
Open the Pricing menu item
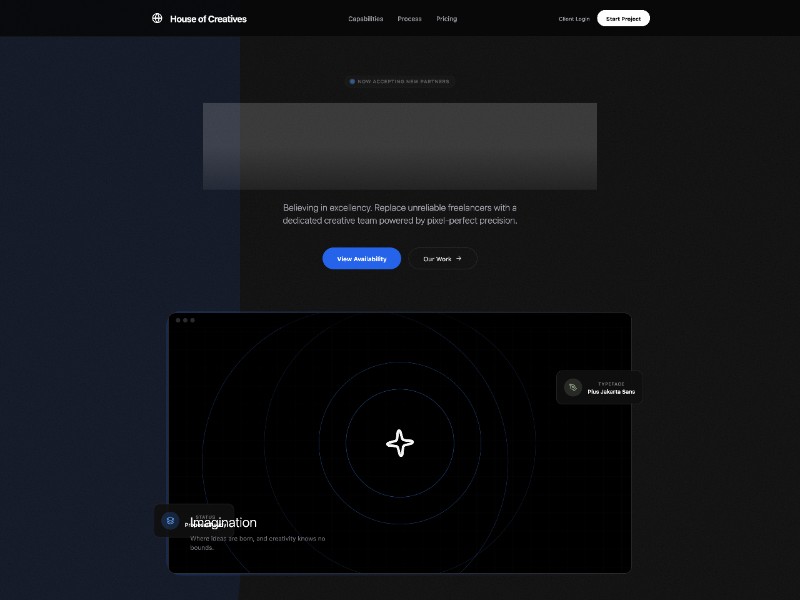[446, 18]
